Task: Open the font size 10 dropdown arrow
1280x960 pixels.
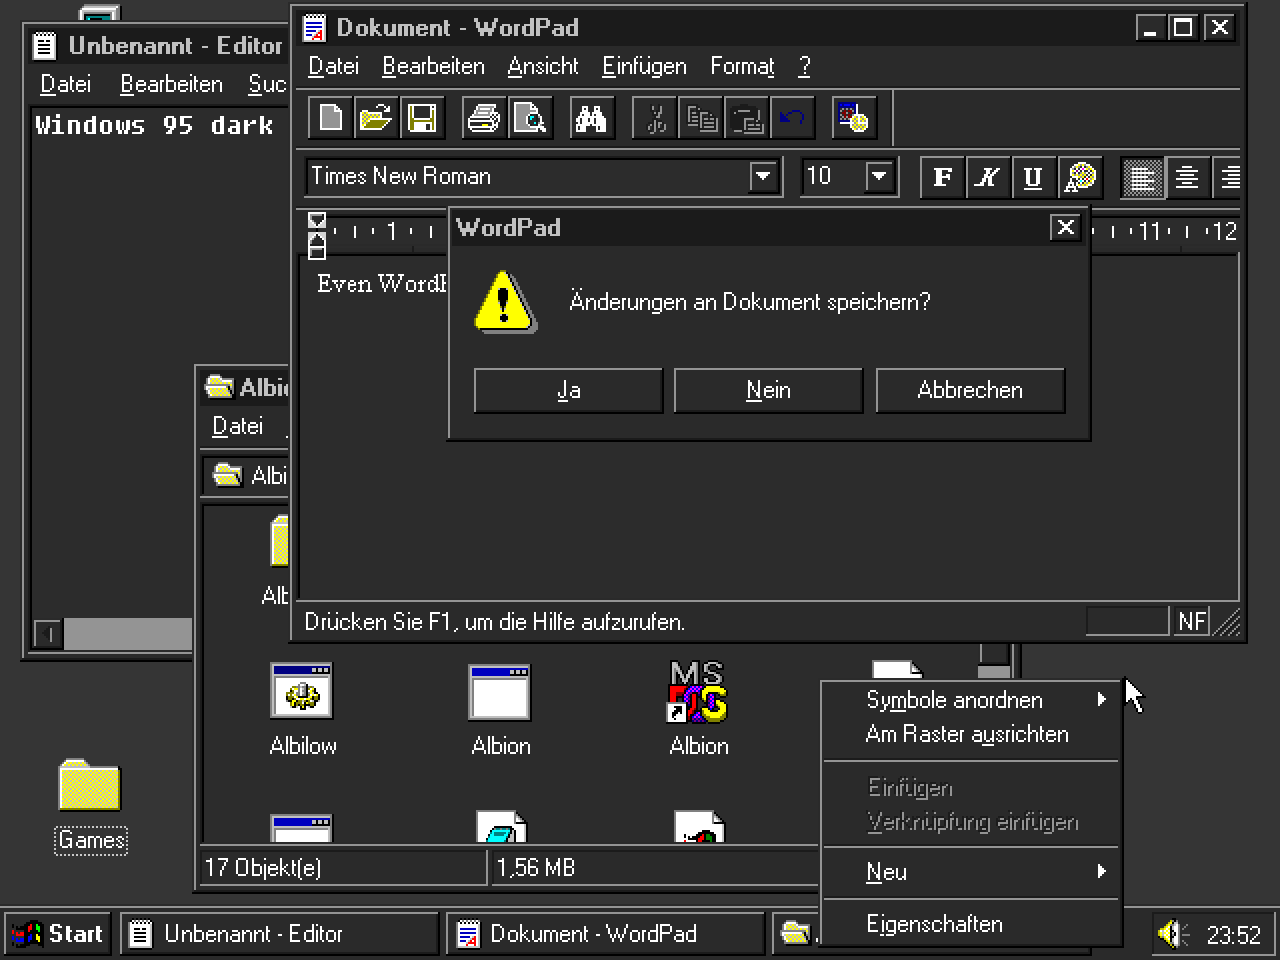Action: (x=879, y=177)
